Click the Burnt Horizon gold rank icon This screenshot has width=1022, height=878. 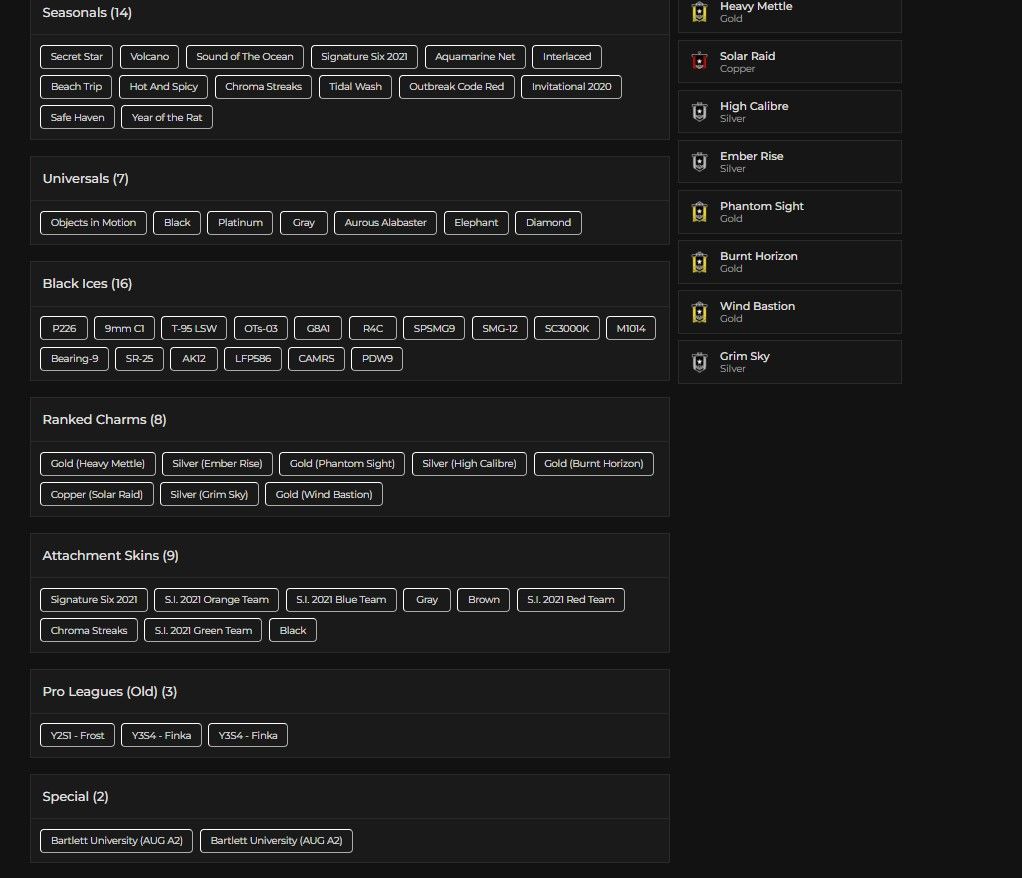tap(699, 262)
